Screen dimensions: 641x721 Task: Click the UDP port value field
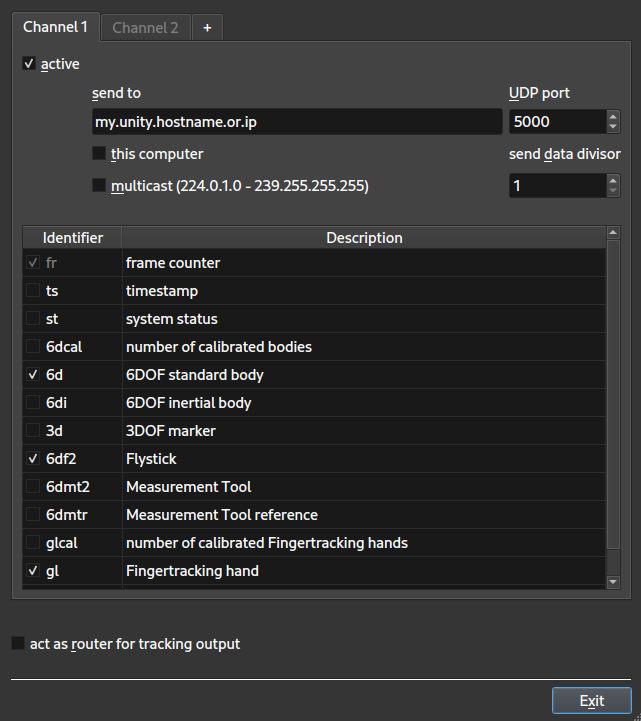pos(557,122)
